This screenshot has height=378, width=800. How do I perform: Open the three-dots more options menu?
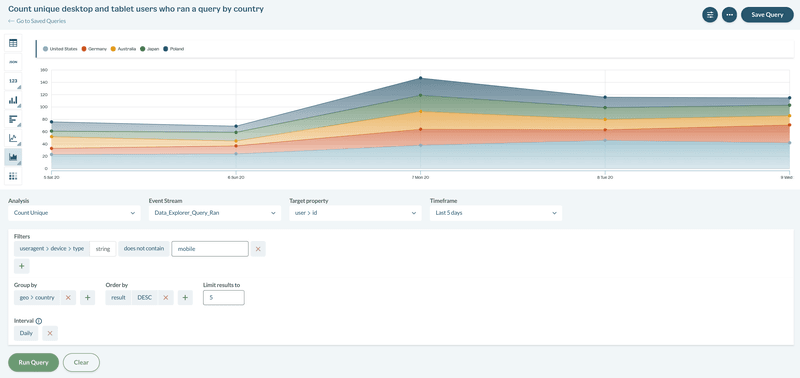click(729, 15)
